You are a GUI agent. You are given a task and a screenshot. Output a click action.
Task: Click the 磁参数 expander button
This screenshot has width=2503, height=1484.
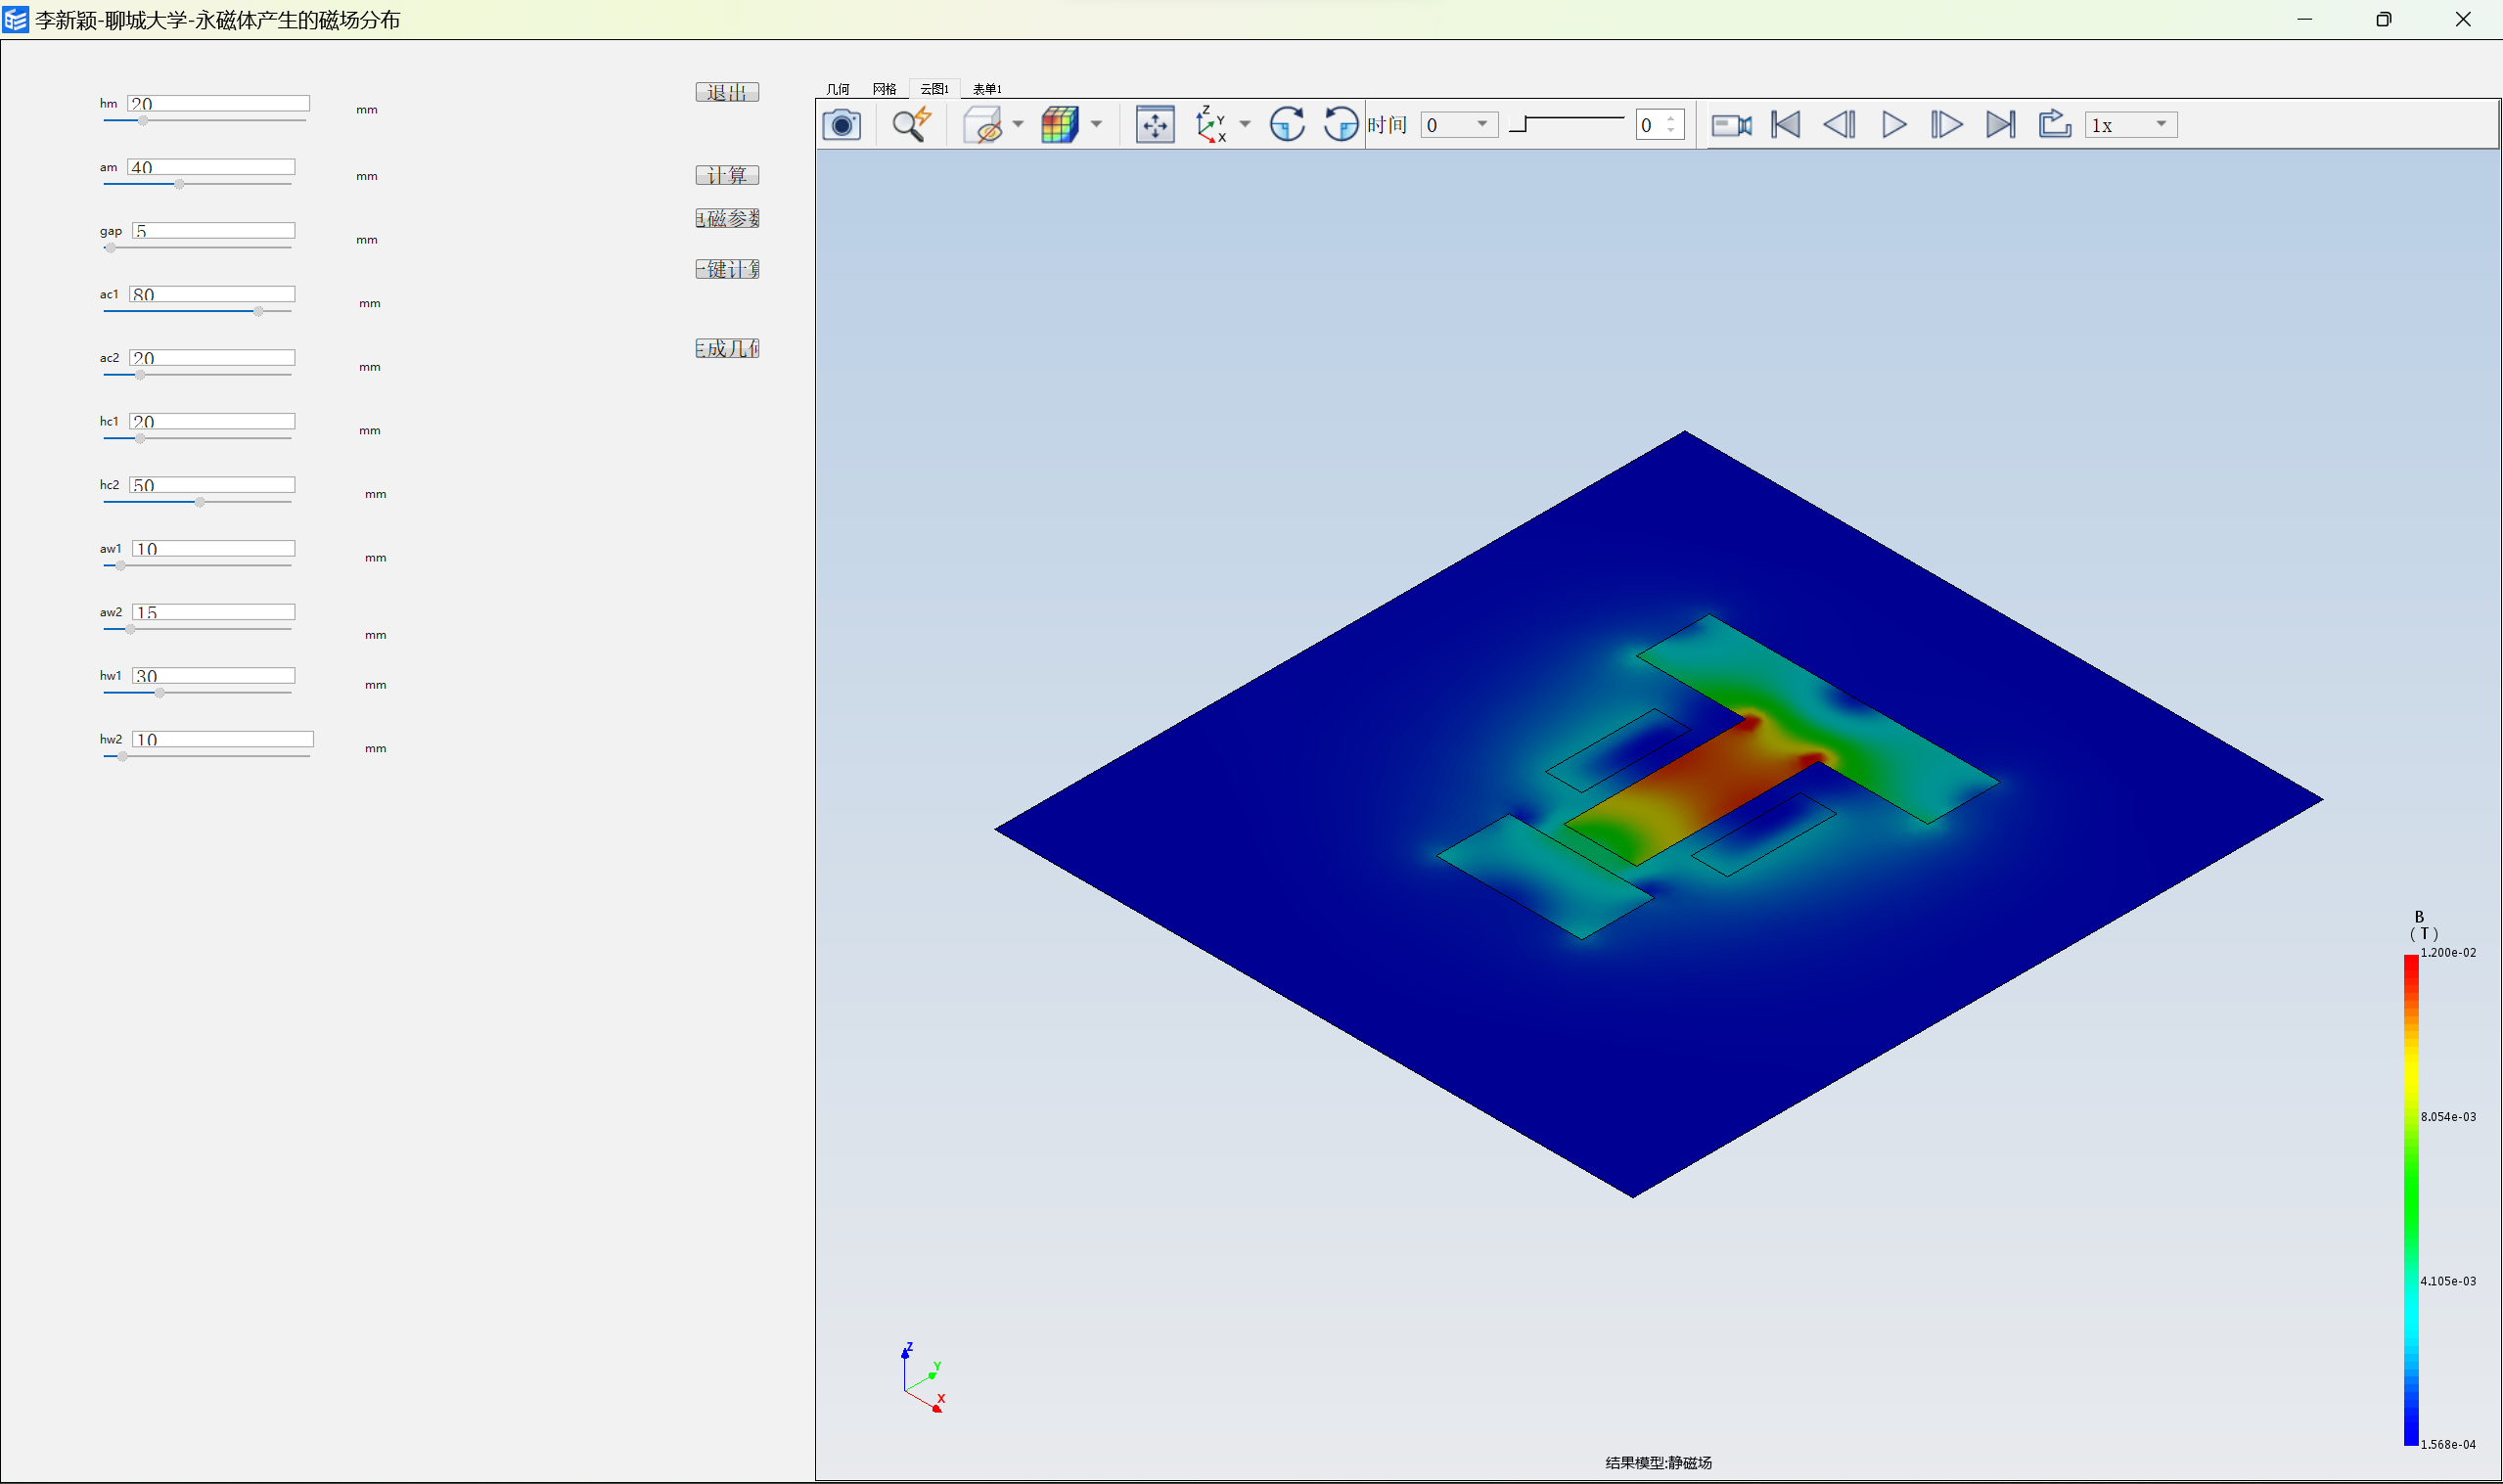click(724, 219)
